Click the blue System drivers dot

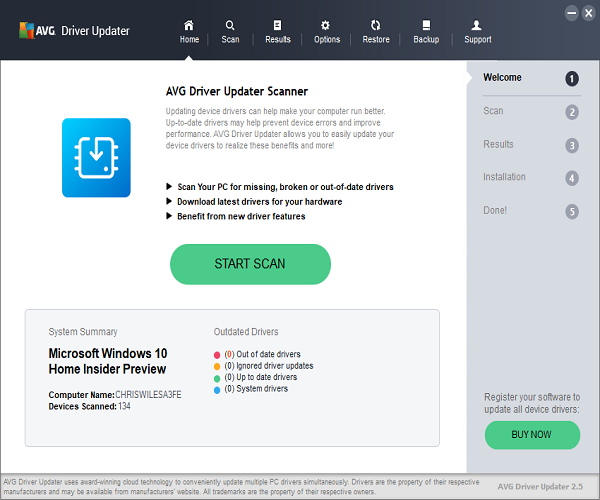pyautogui.click(x=217, y=390)
